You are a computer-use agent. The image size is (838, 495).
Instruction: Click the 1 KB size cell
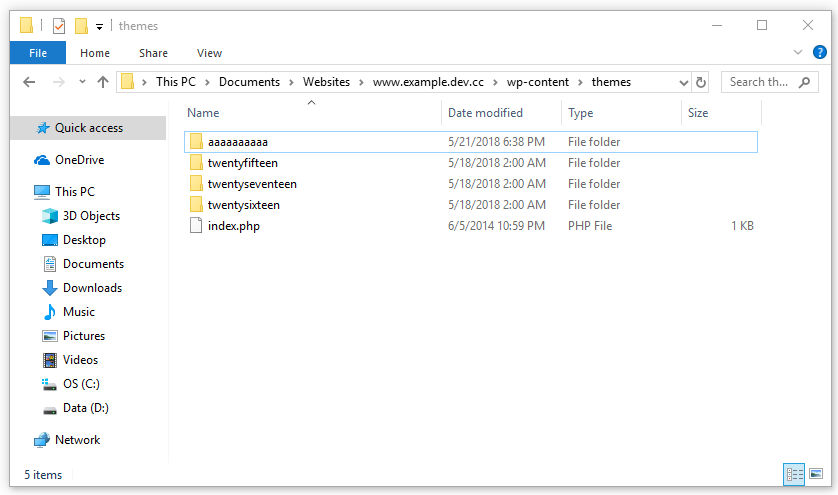click(x=742, y=226)
